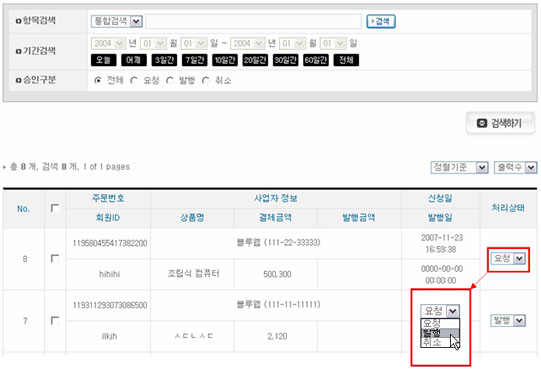Click the issue date 0000-00-00
The image size is (541, 372).
[x=442, y=269]
